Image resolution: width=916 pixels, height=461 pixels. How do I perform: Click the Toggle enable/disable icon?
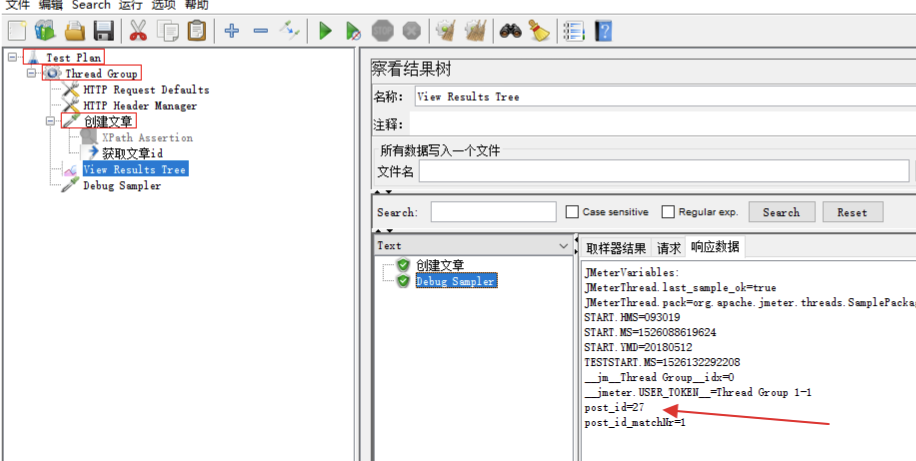coord(290,30)
